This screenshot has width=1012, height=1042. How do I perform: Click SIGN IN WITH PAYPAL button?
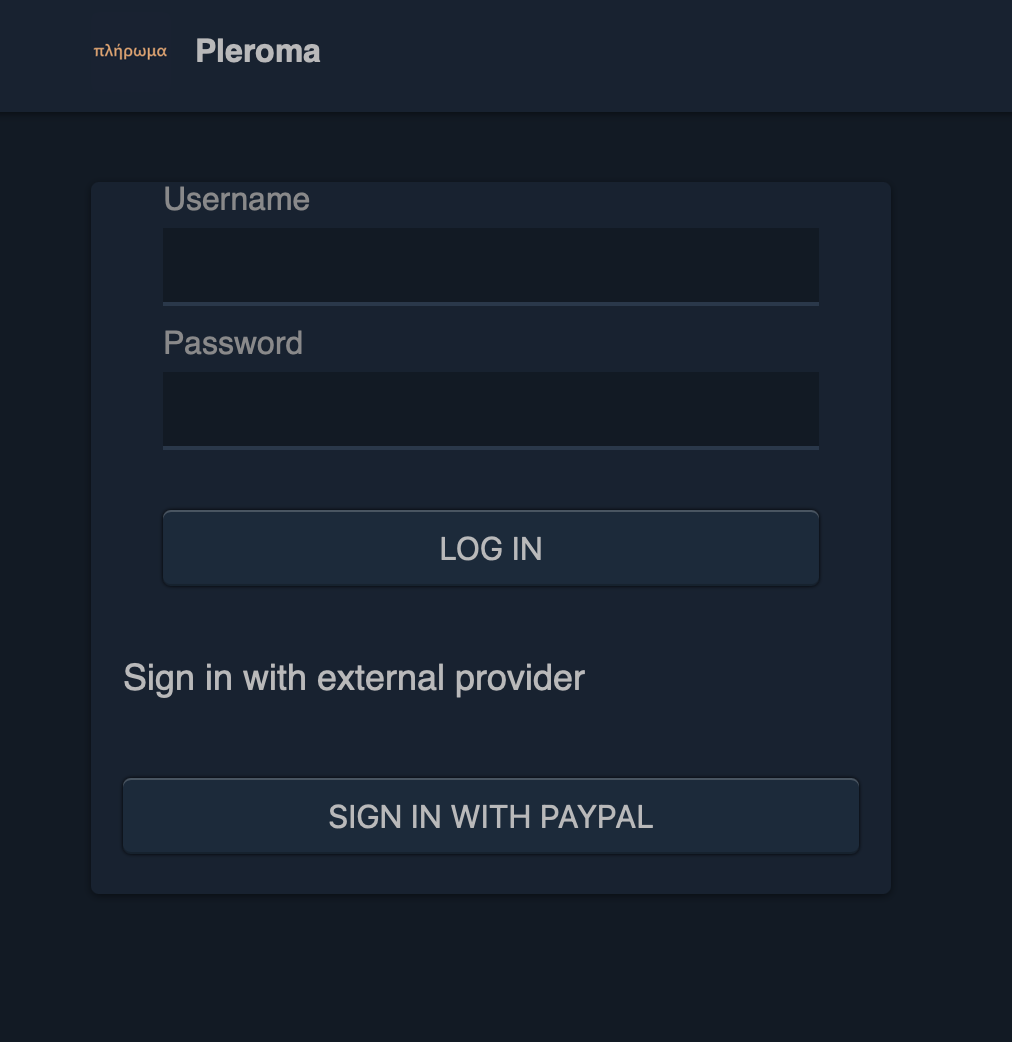[x=490, y=816]
